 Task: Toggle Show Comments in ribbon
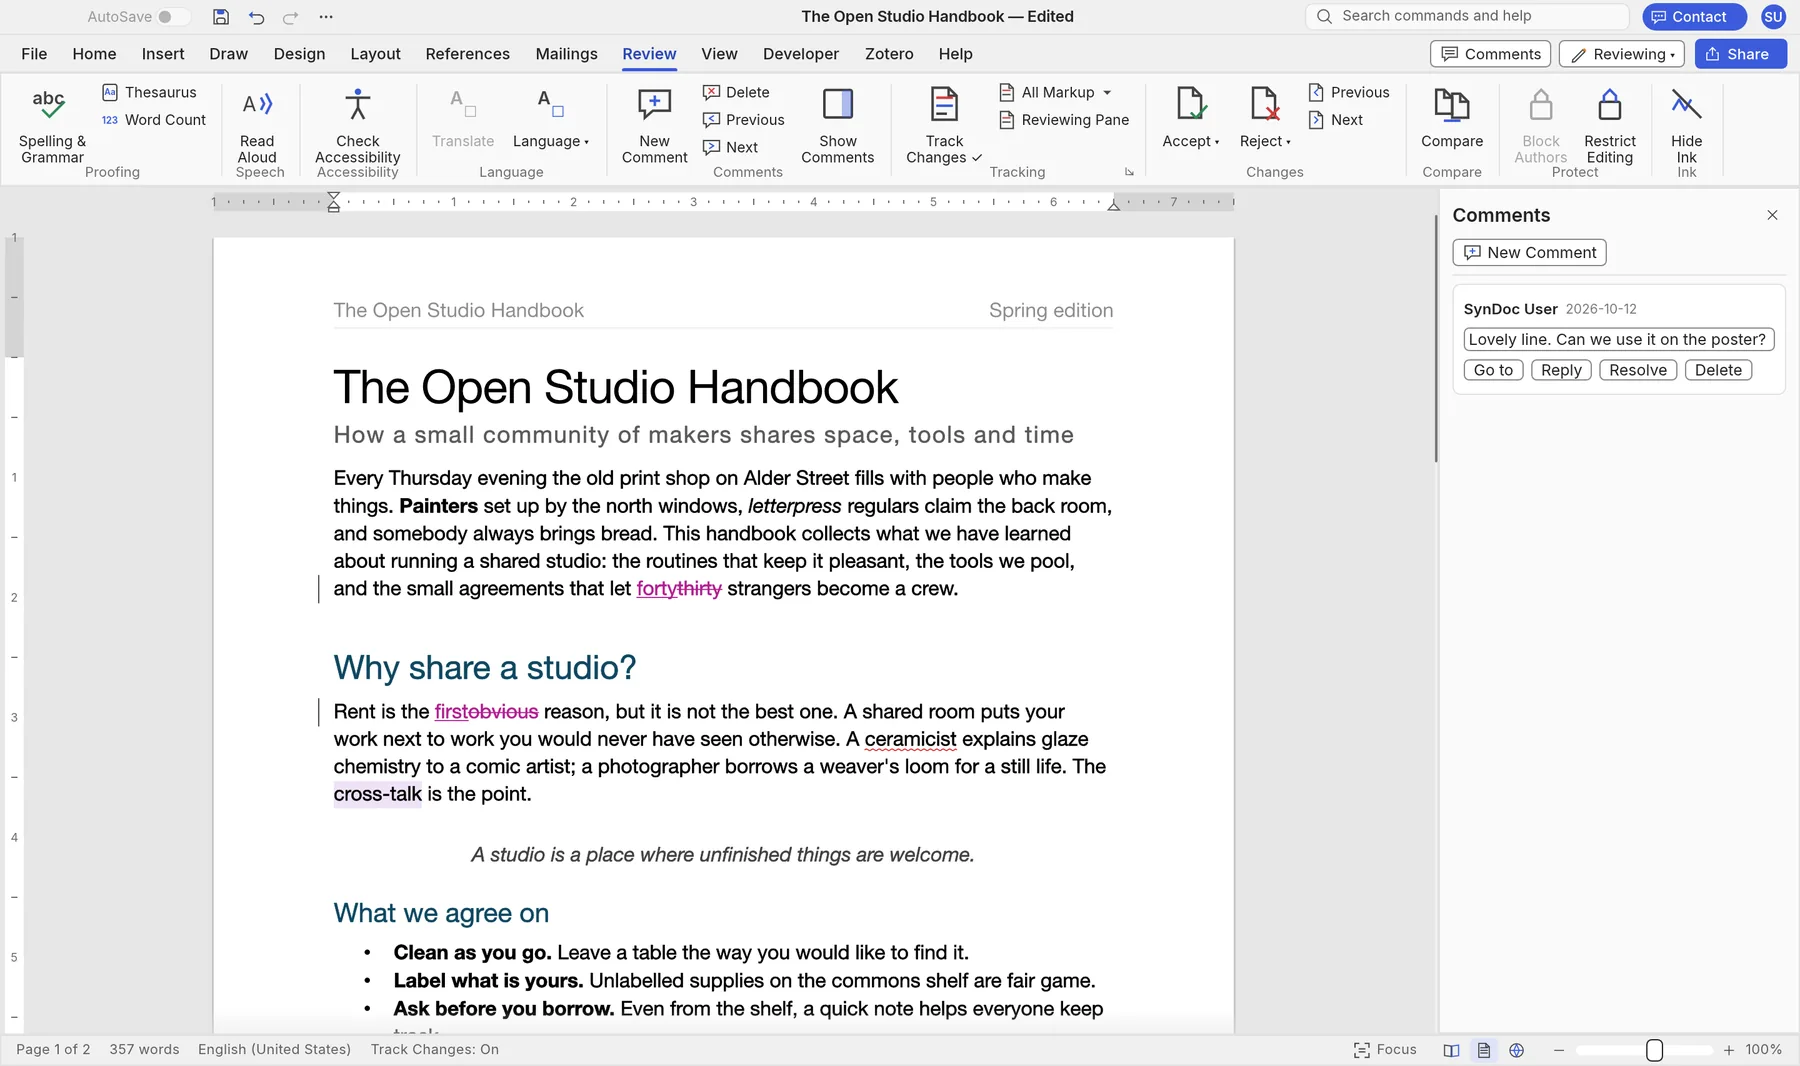pos(838,126)
